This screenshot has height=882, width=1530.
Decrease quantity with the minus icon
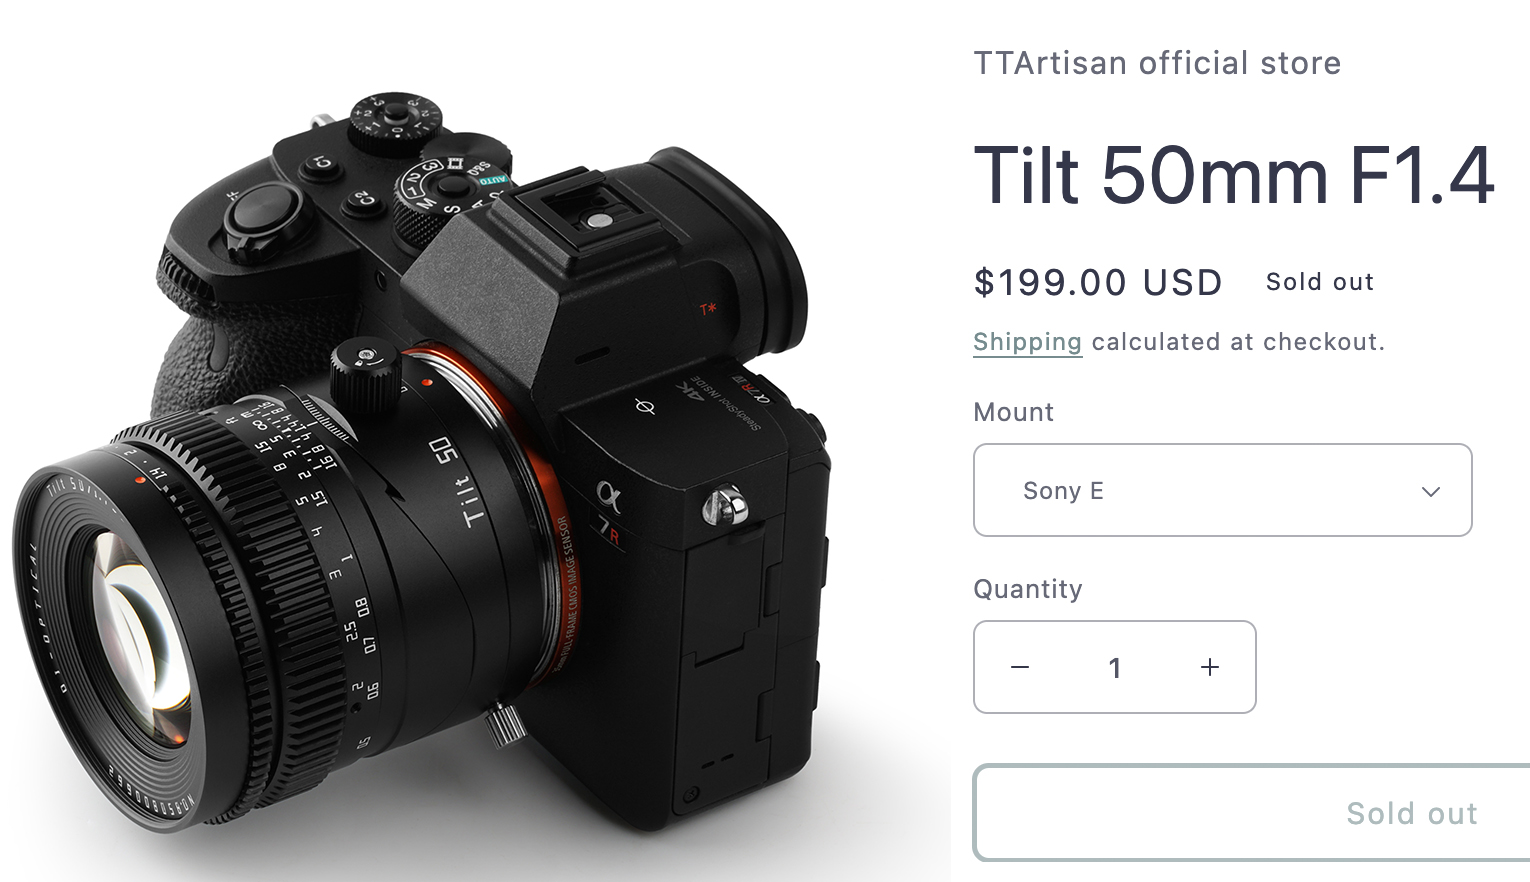[x=1020, y=667]
